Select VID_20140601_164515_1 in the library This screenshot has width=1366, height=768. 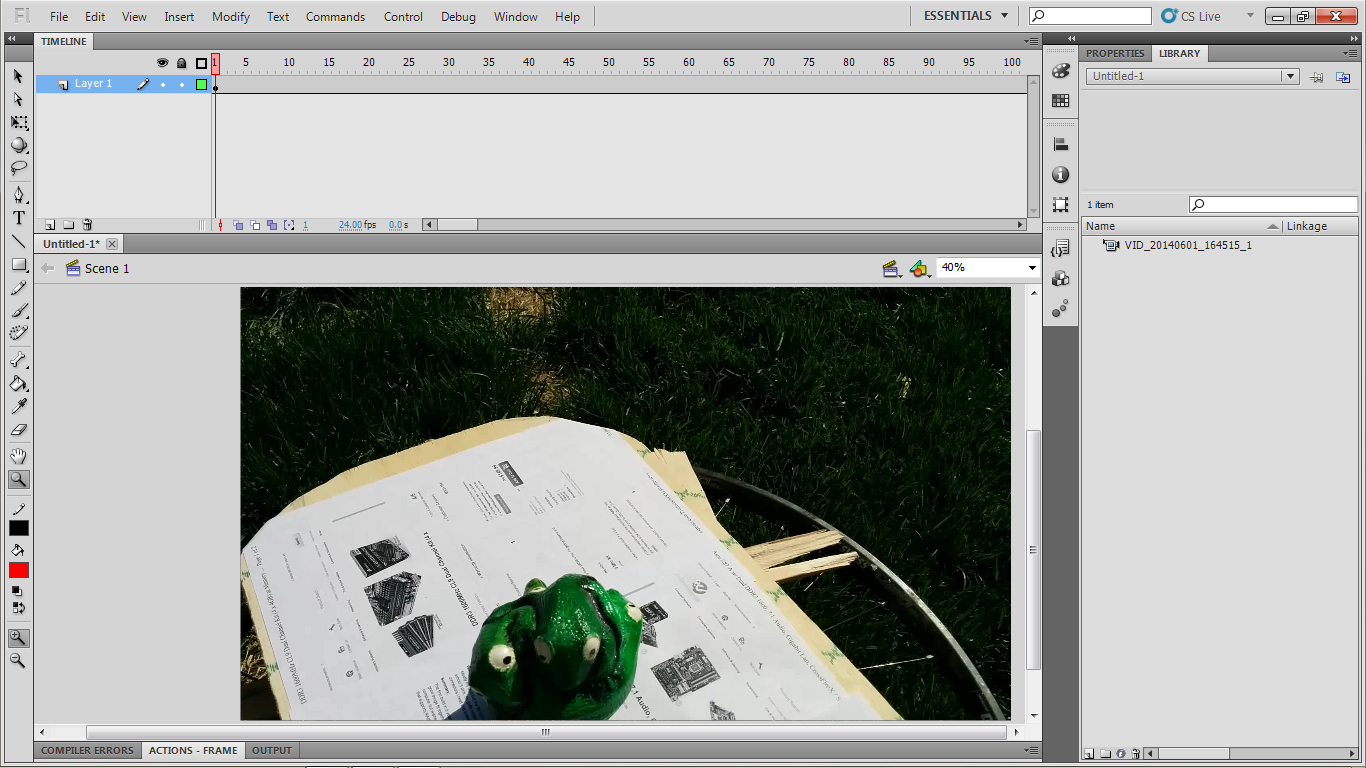(x=1188, y=245)
